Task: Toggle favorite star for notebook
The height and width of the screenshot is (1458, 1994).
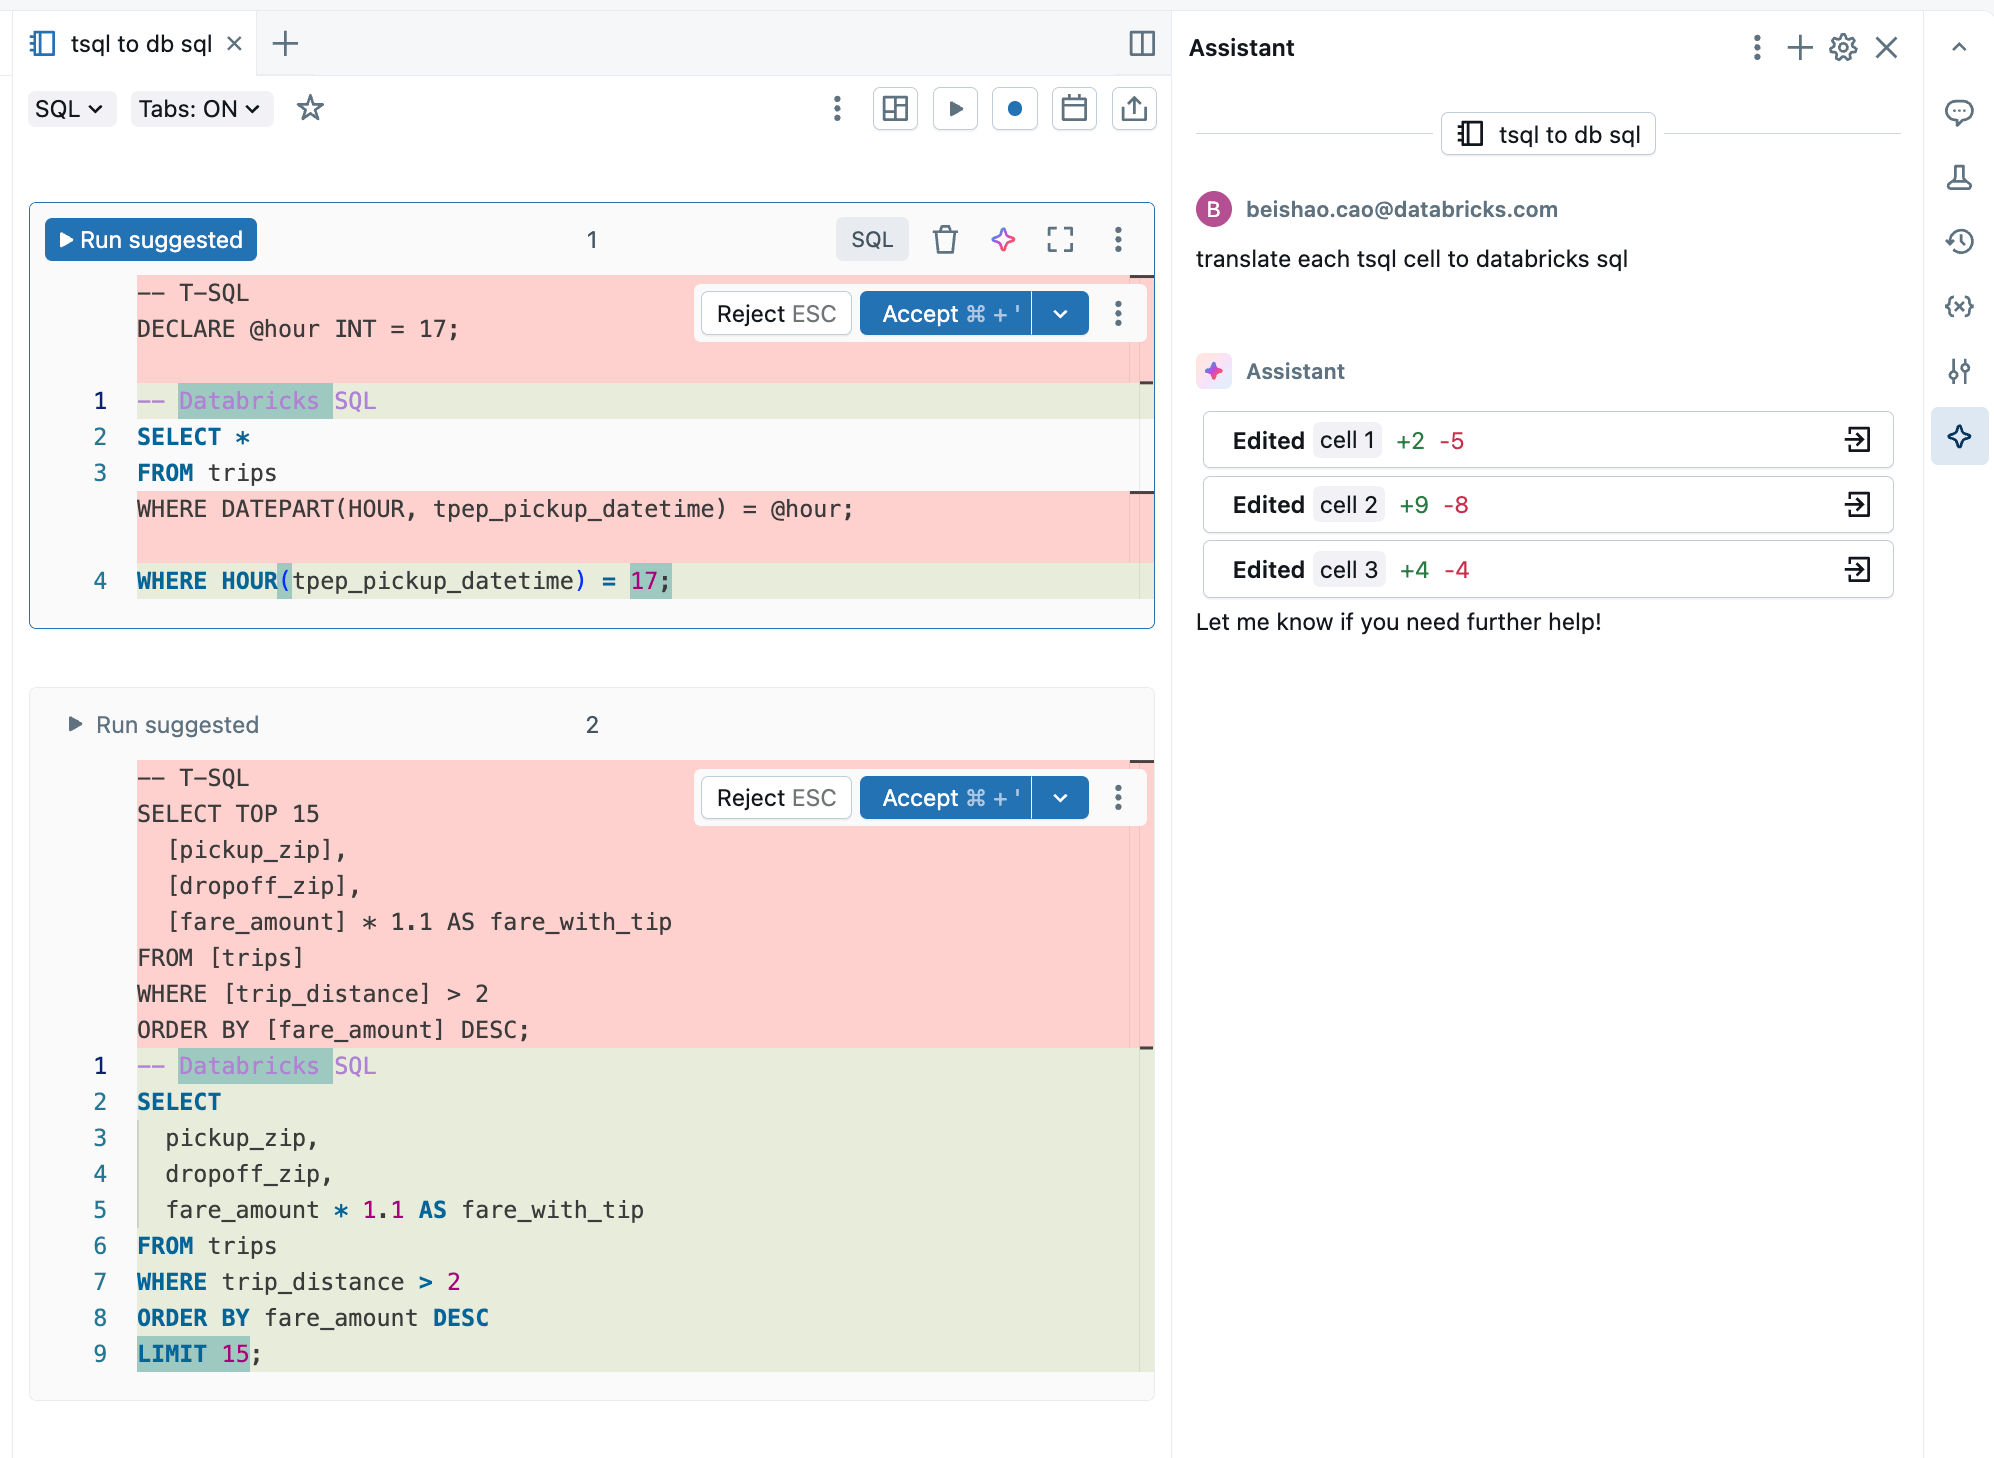Action: 310,108
